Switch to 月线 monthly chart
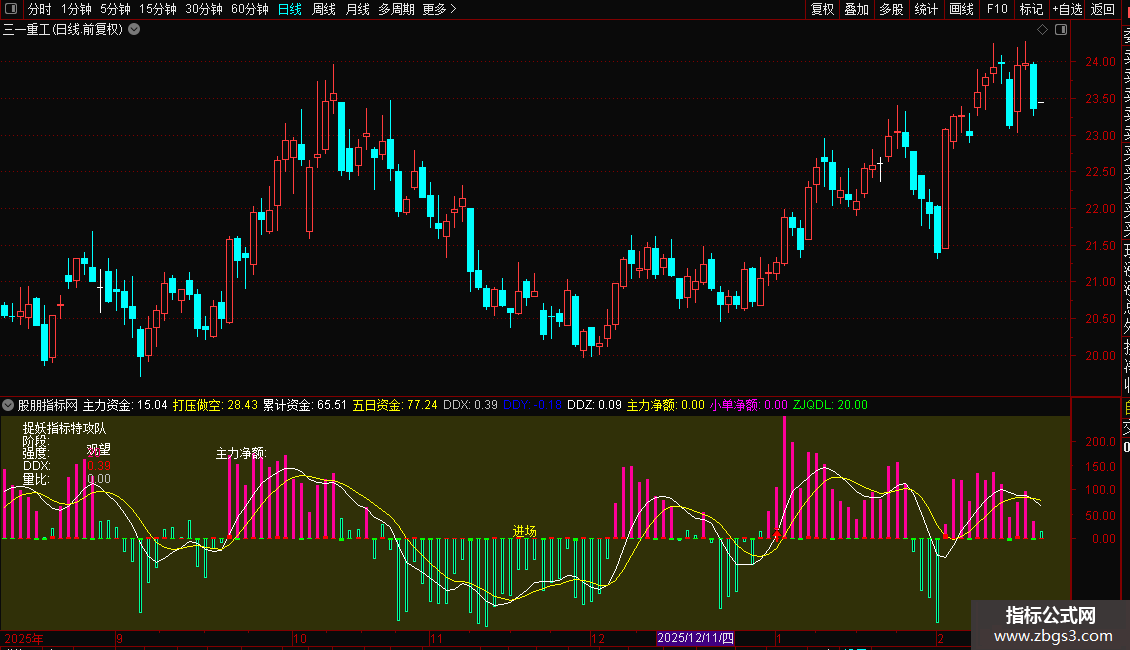The height and width of the screenshot is (650, 1130). point(357,9)
